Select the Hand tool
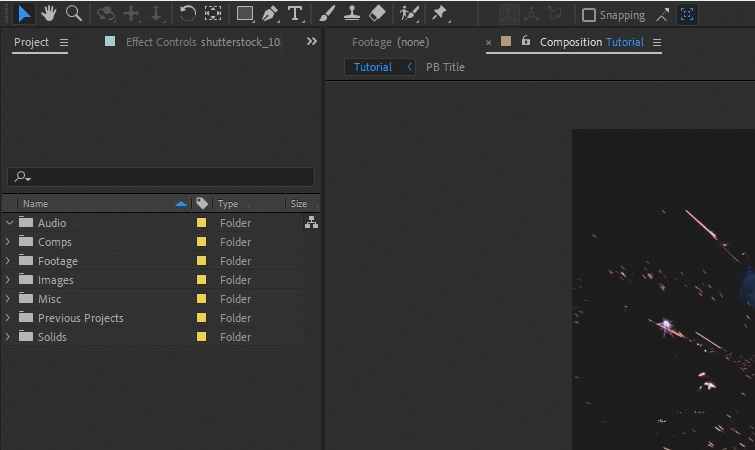755x450 pixels. pyautogui.click(x=48, y=14)
